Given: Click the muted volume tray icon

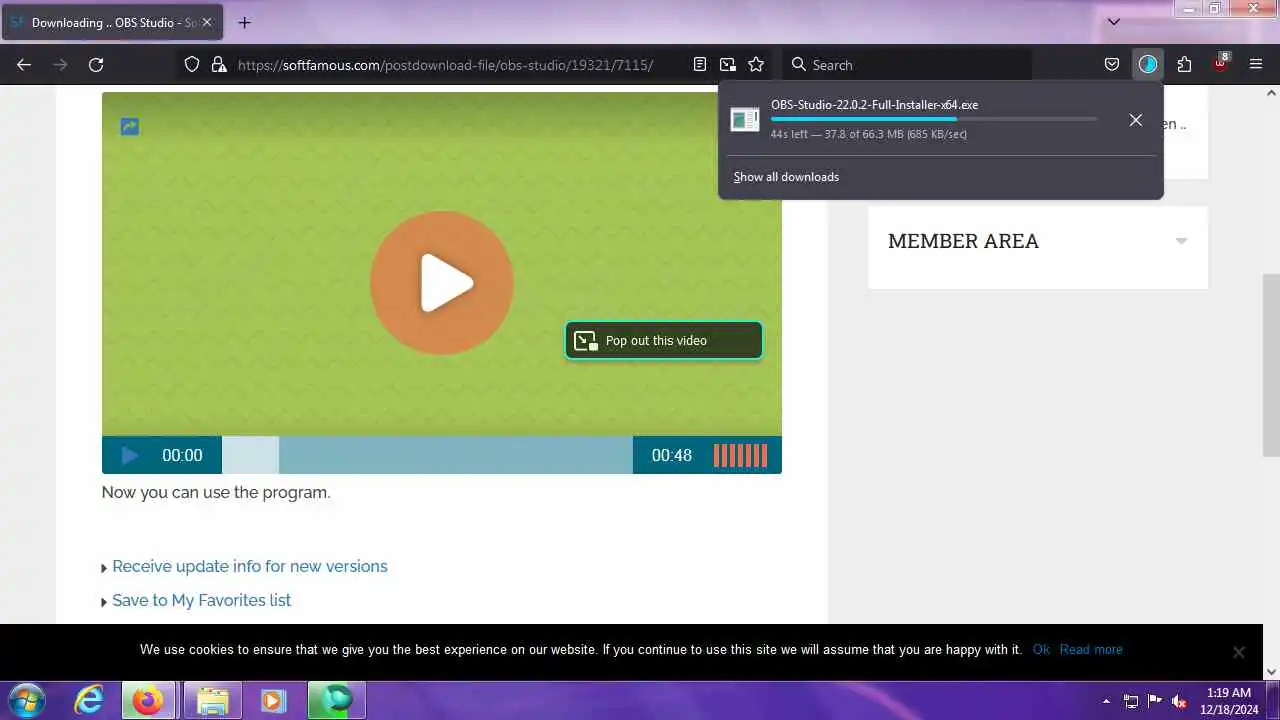Looking at the screenshot, I should [x=1180, y=701].
